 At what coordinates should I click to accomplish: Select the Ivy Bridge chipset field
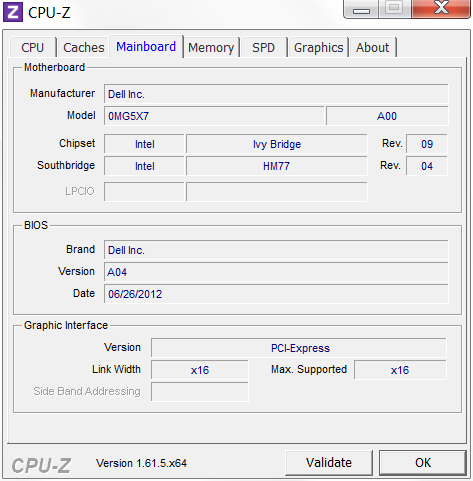(277, 144)
